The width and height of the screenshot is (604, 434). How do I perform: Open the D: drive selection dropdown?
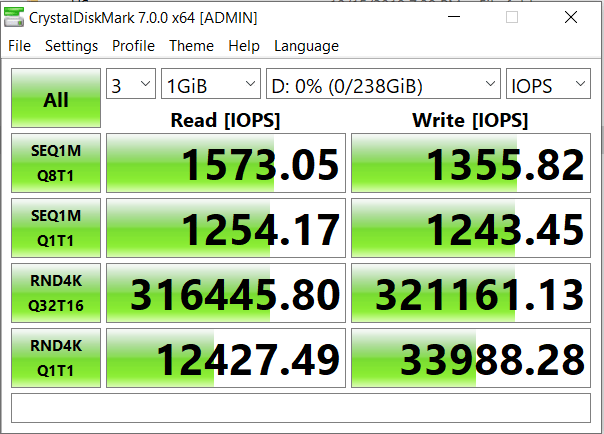tap(383, 84)
